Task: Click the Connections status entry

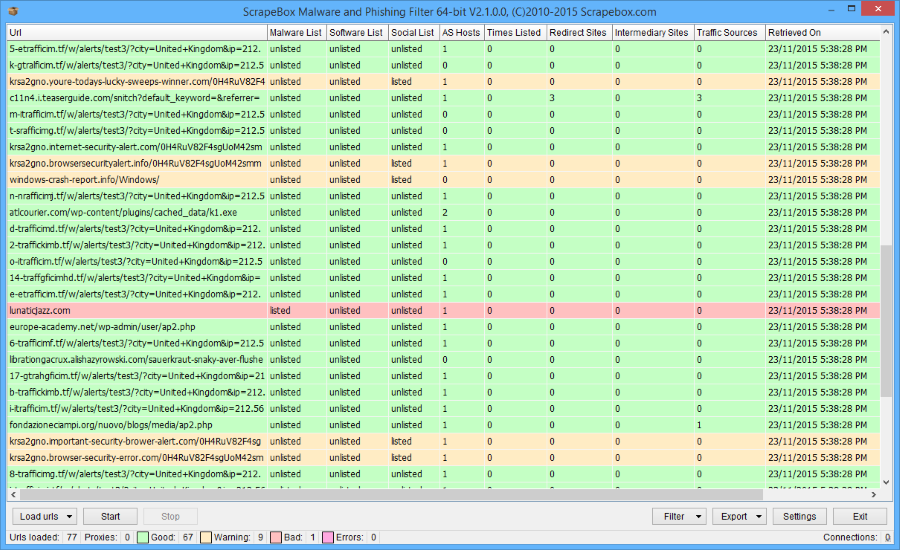Action: 856,537
